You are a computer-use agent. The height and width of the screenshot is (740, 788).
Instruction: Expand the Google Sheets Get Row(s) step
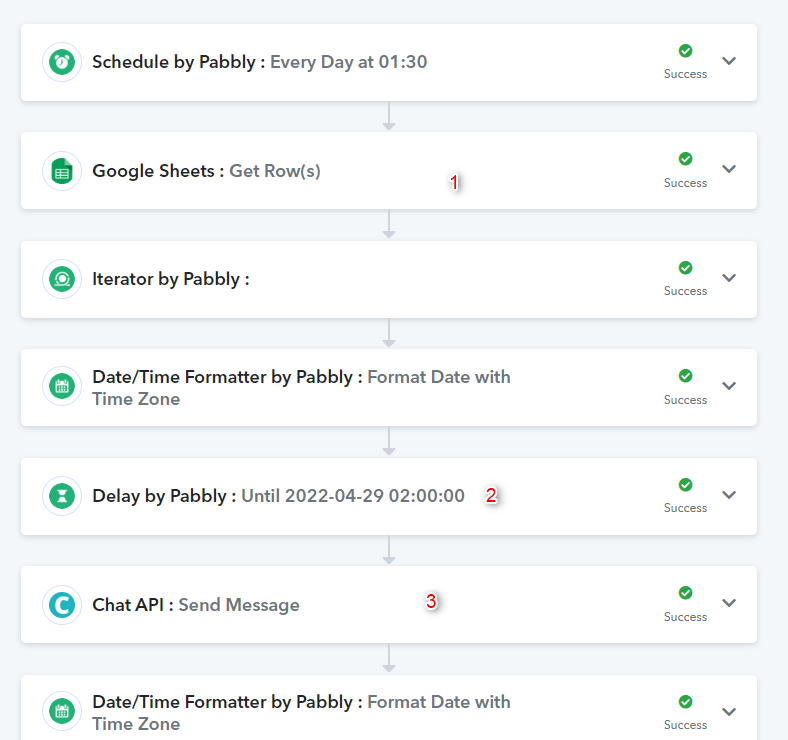pyautogui.click(x=729, y=169)
